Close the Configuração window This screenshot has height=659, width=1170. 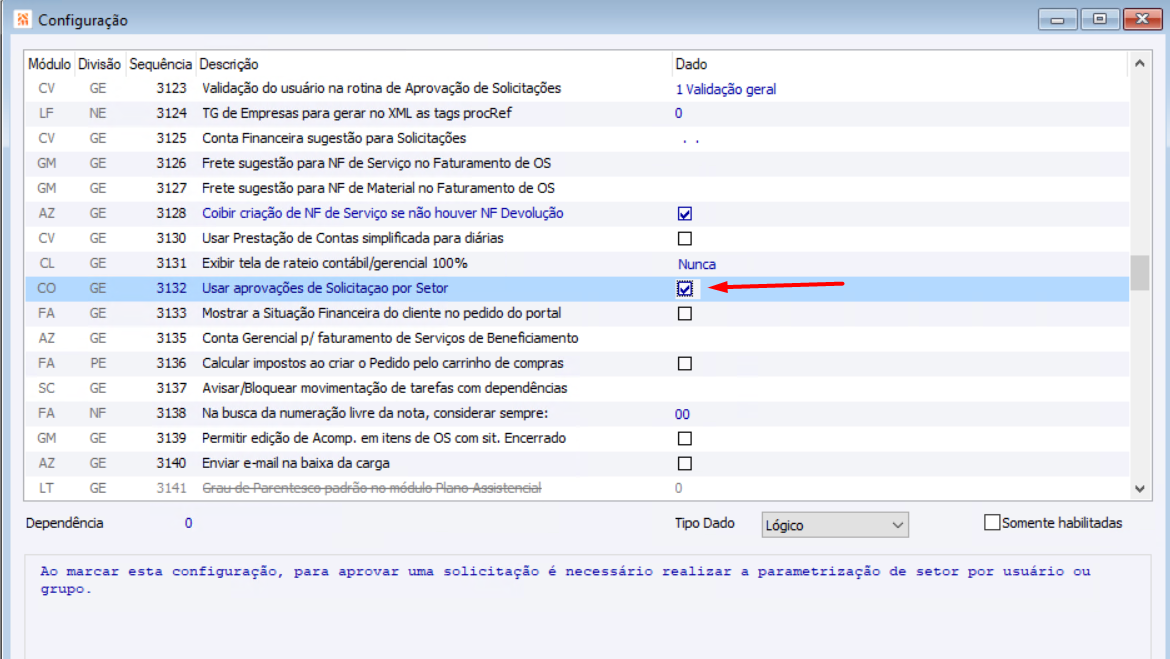click(1142, 19)
